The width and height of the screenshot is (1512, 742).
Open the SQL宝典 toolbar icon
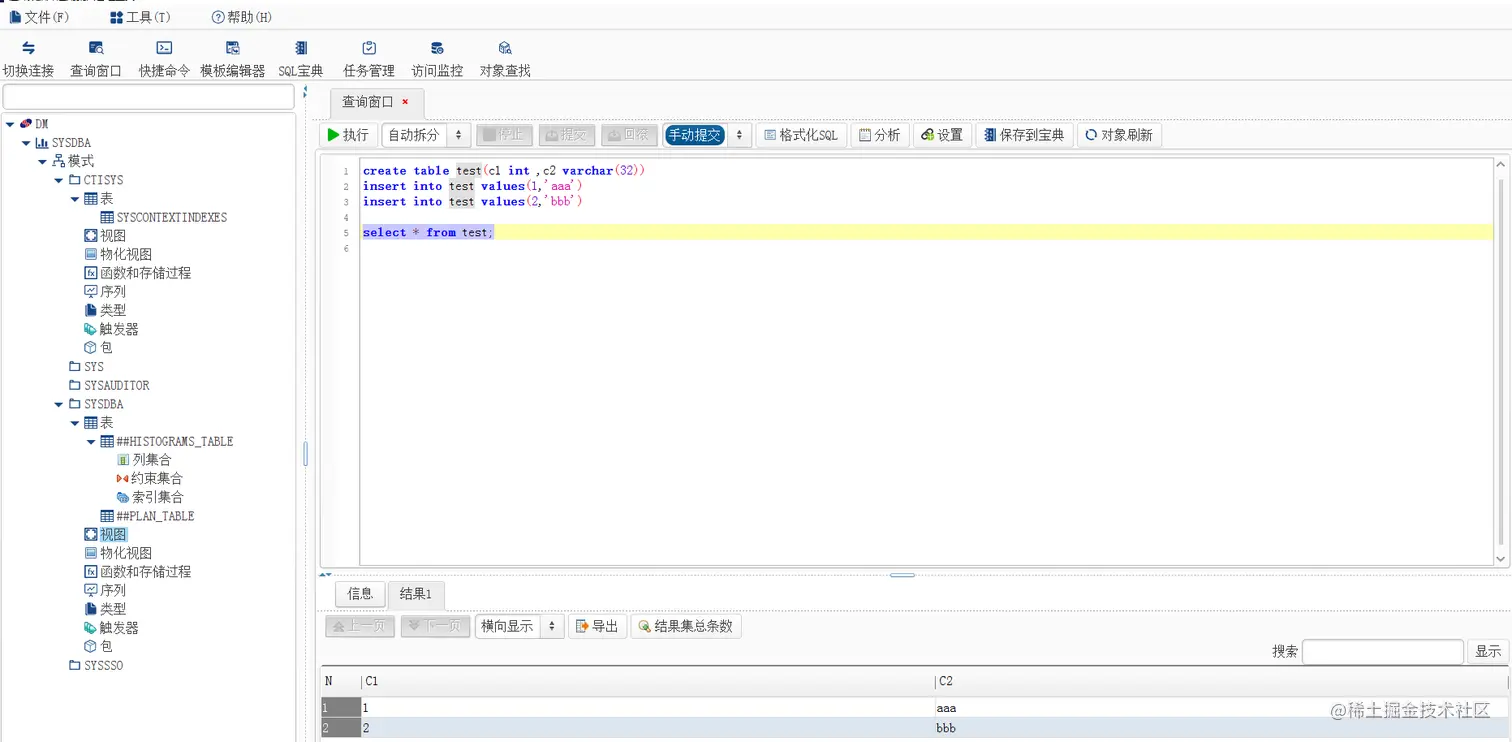click(x=301, y=48)
